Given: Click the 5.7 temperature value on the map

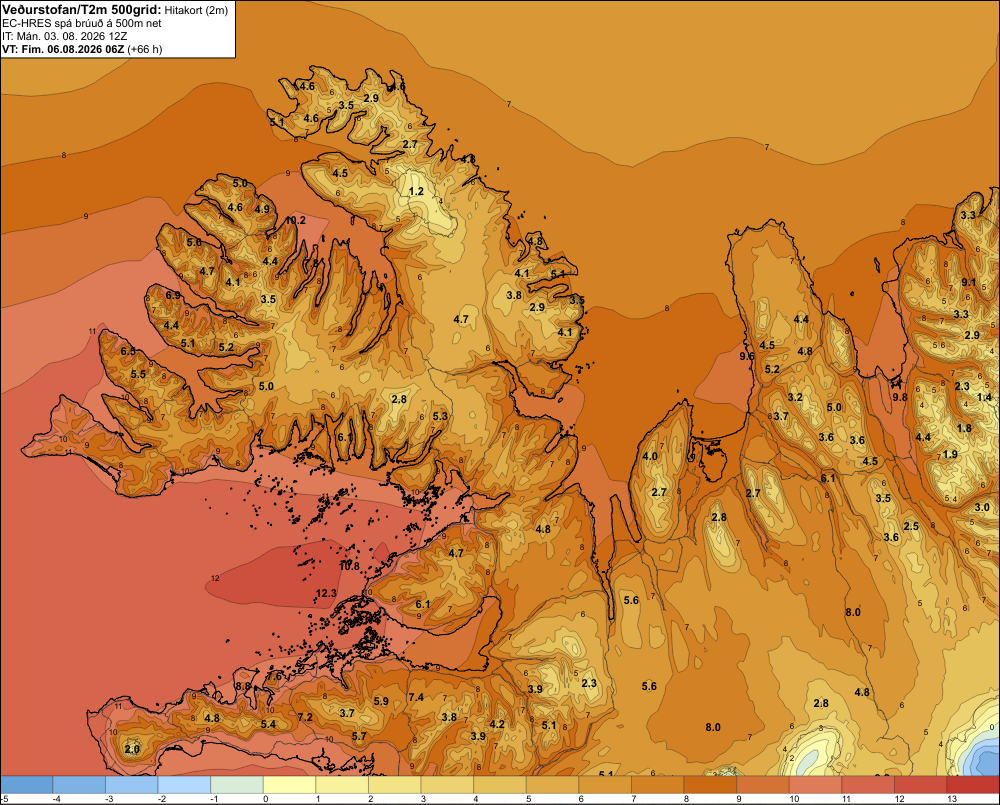Looking at the screenshot, I should pos(359,736).
